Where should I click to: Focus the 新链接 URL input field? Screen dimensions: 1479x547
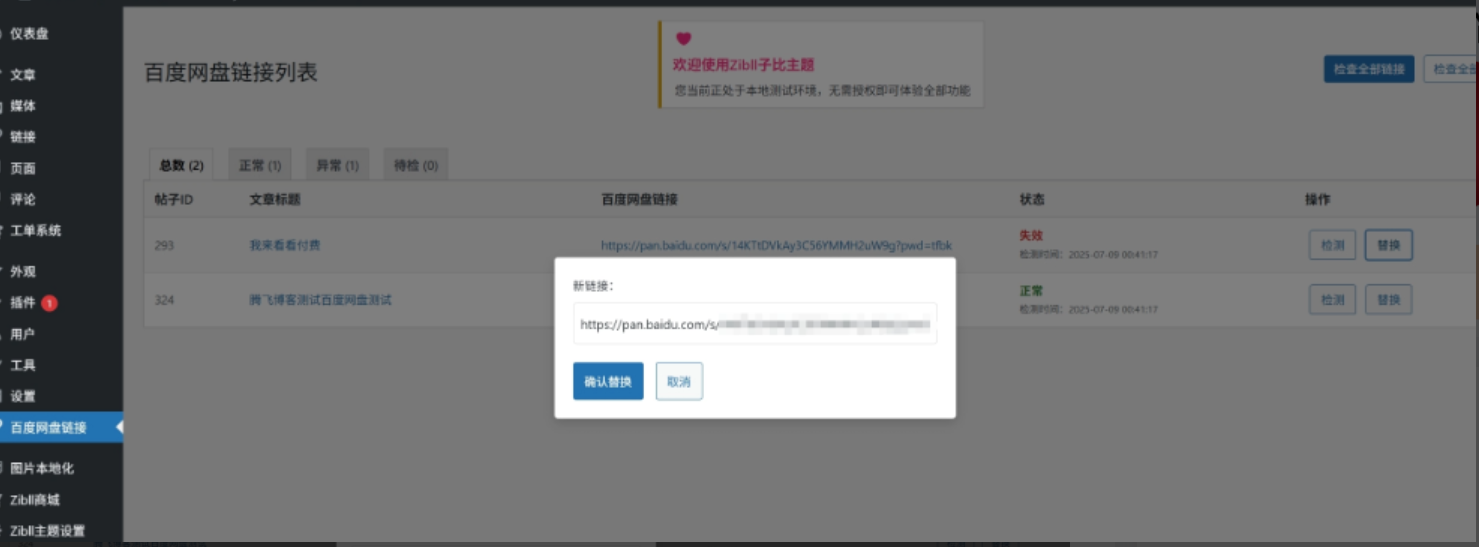(x=755, y=324)
